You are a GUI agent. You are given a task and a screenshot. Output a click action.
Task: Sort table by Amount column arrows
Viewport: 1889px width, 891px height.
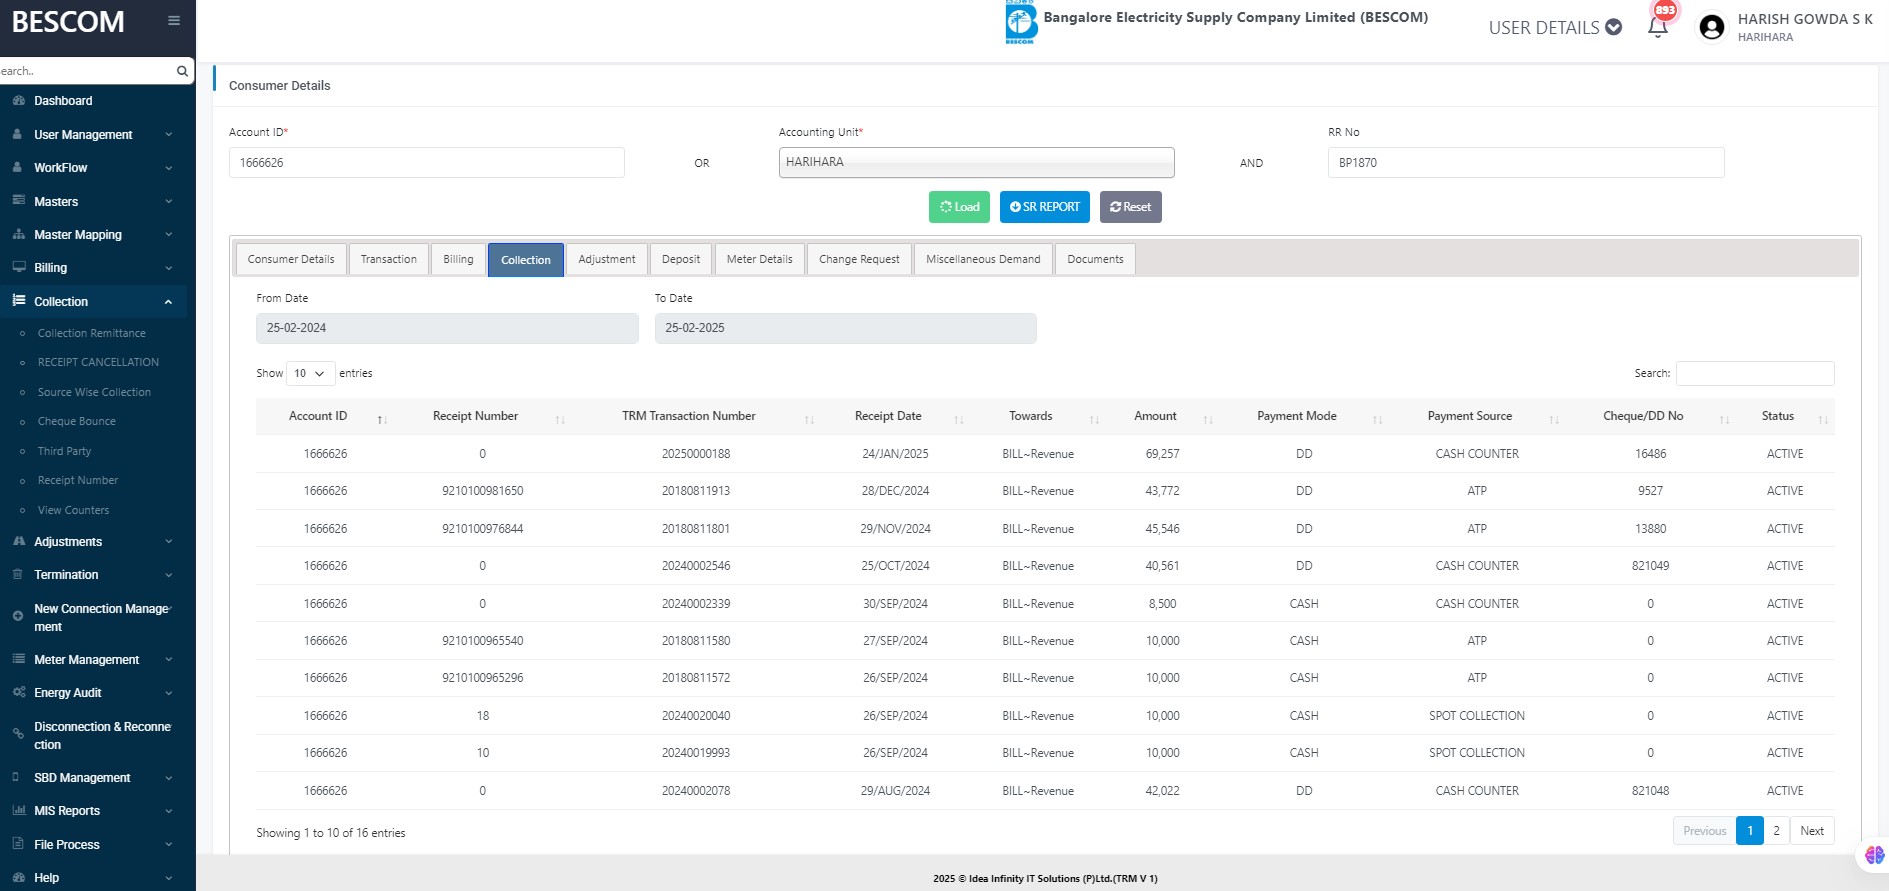[1208, 420]
